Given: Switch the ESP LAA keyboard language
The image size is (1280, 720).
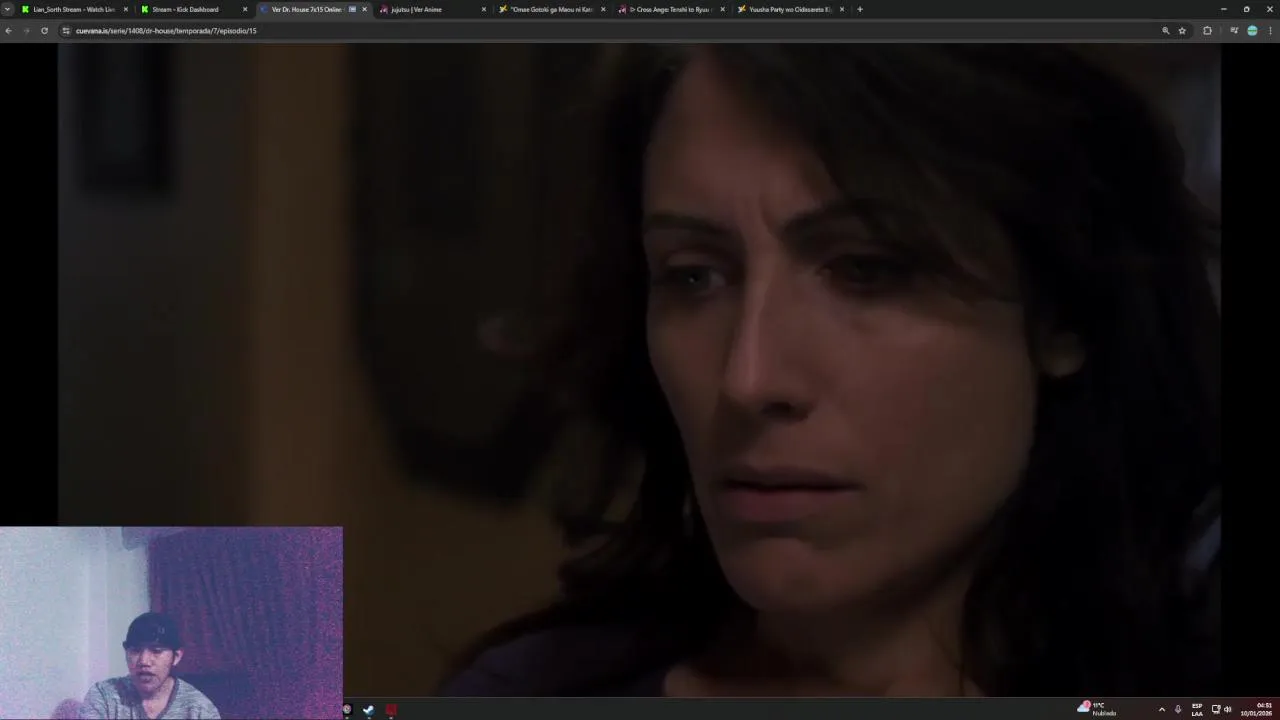Looking at the screenshot, I should tap(1197, 710).
